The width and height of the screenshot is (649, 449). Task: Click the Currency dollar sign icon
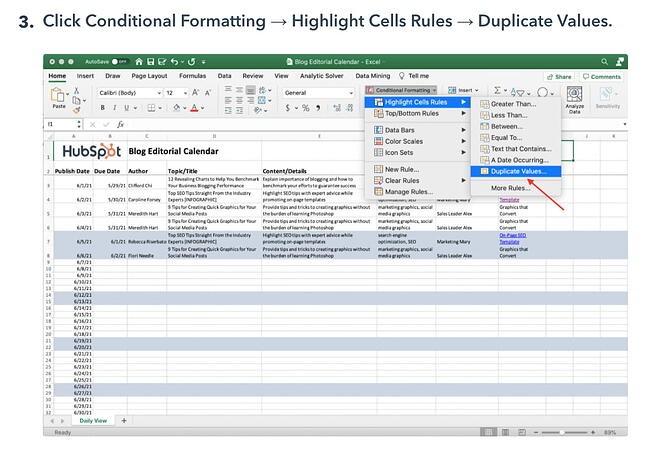pos(288,108)
